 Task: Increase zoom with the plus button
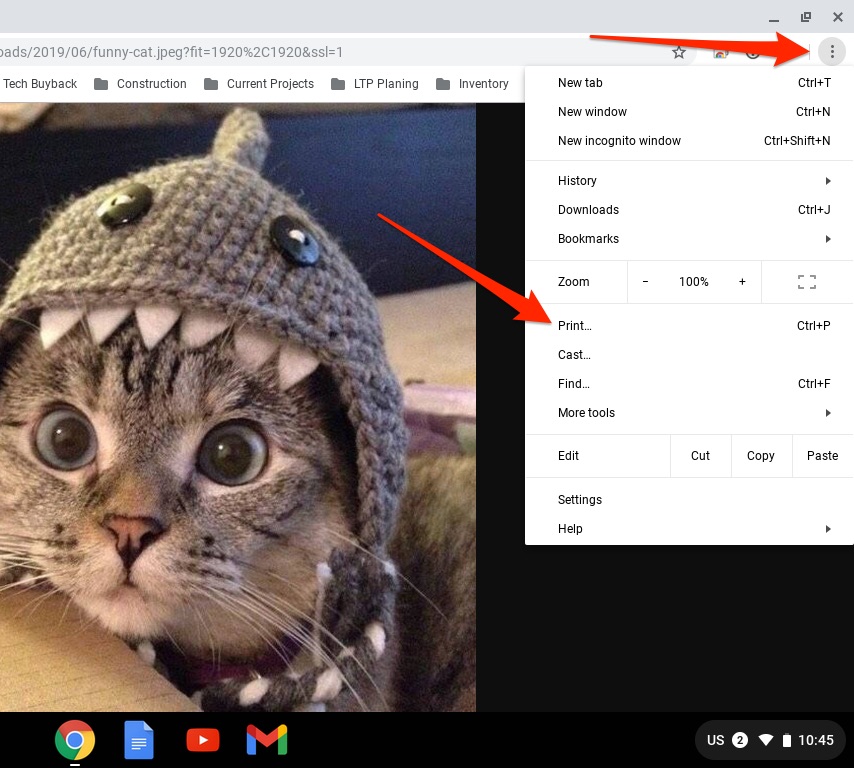point(742,282)
